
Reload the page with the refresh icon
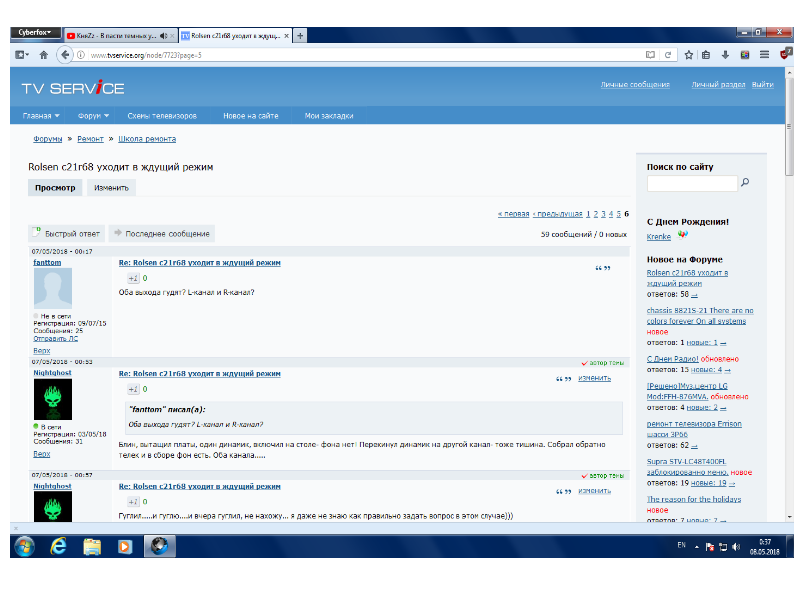pyautogui.click(x=669, y=55)
